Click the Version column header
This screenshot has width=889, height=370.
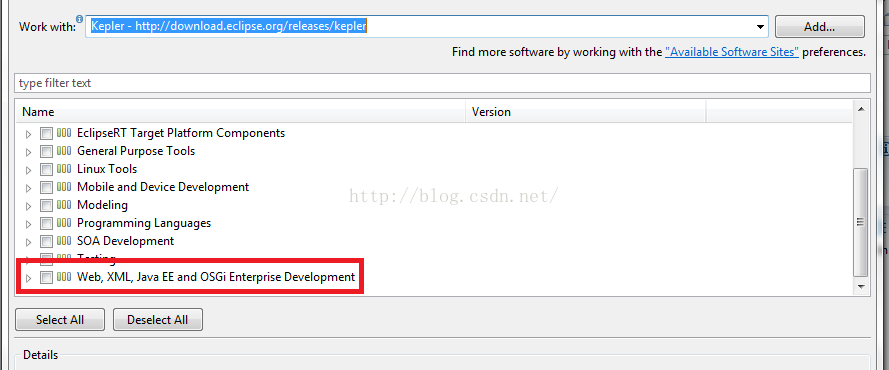pos(586,112)
